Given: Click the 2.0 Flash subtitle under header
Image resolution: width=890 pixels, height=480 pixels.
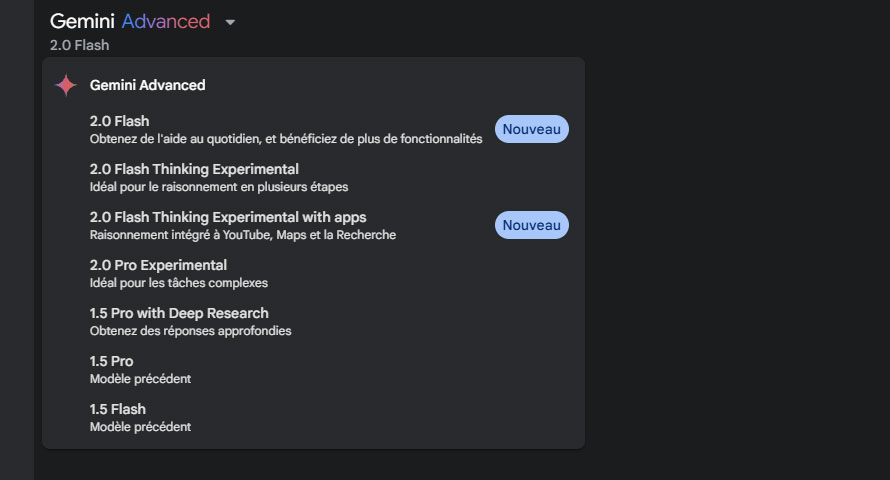Looking at the screenshot, I should tap(79, 45).
